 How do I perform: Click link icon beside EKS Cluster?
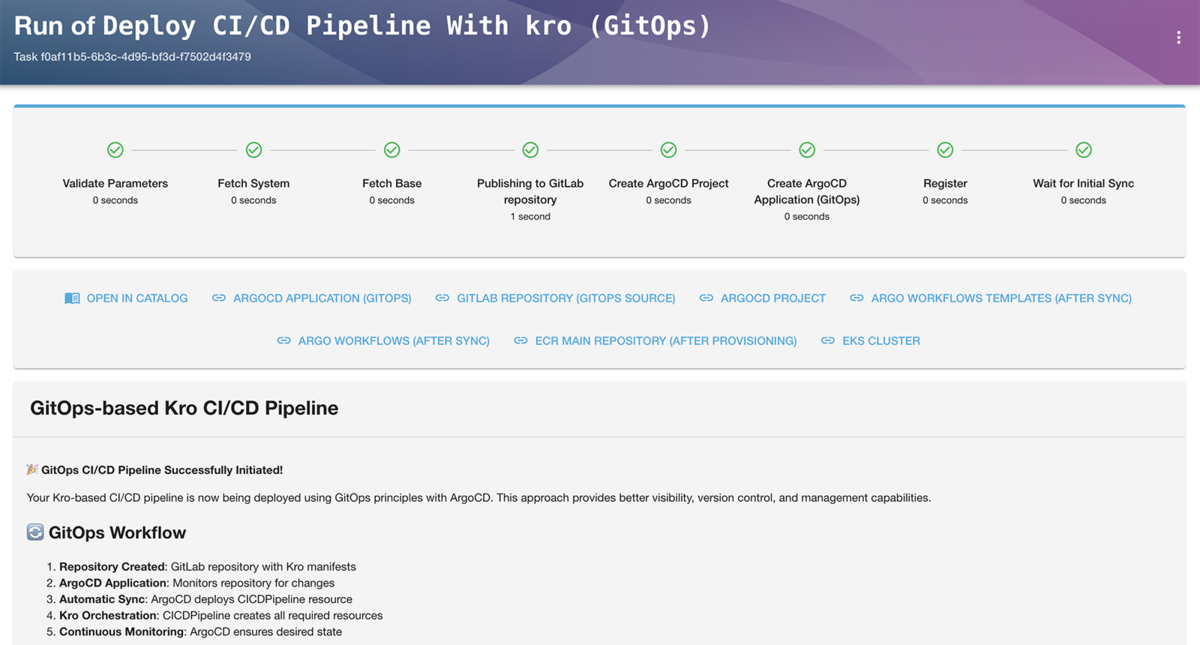pyautogui.click(x=827, y=341)
